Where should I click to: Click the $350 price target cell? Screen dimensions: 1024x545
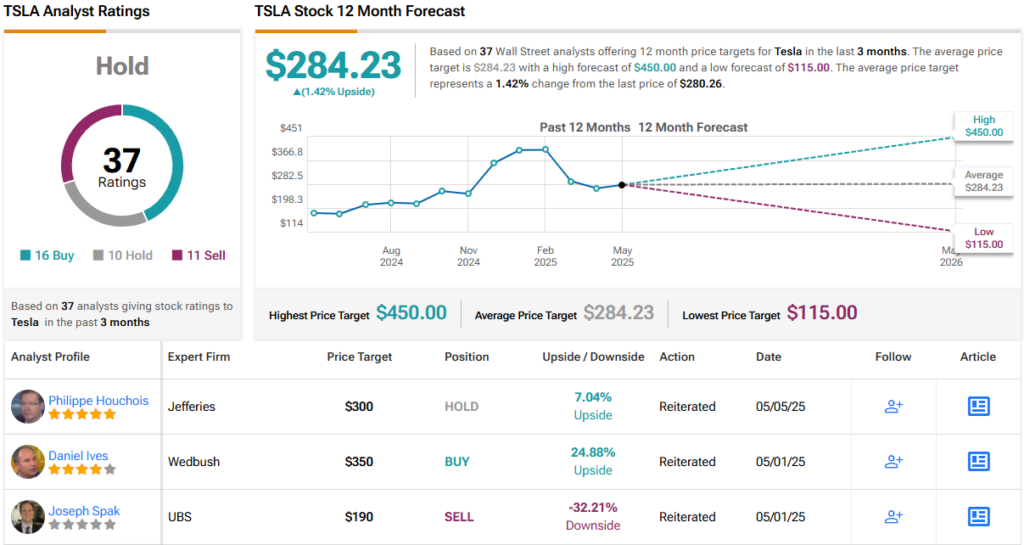[x=359, y=461]
